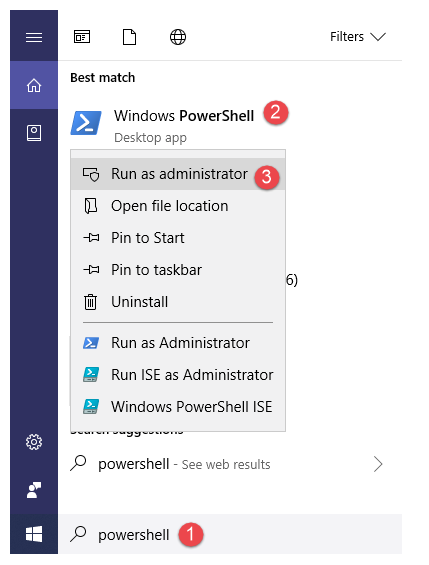Choose Run as administrator with shield icon

[178, 174]
